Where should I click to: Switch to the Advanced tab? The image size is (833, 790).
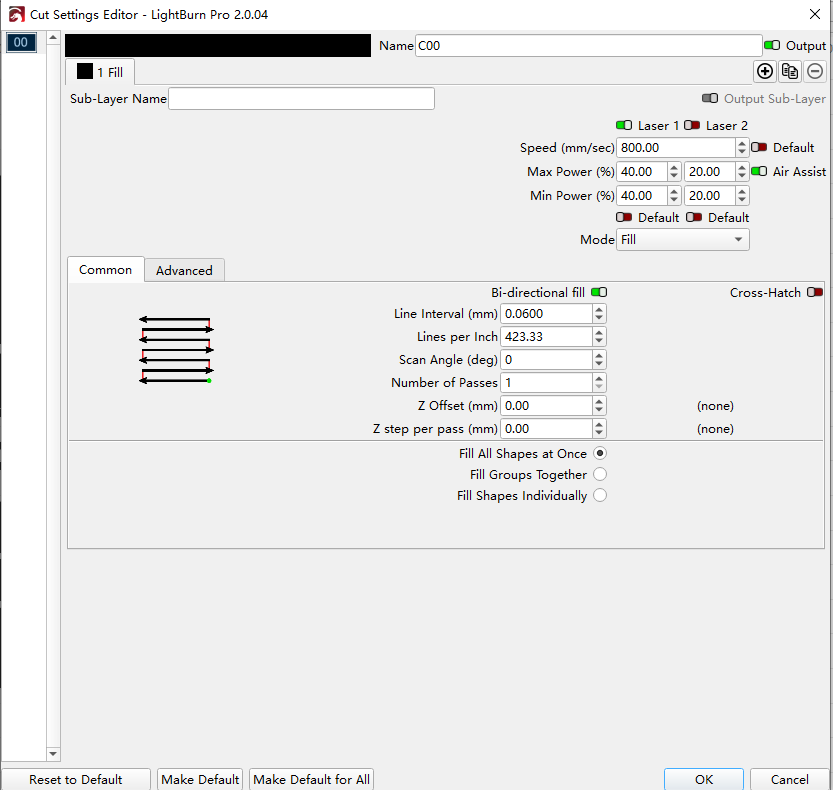click(184, 270)
